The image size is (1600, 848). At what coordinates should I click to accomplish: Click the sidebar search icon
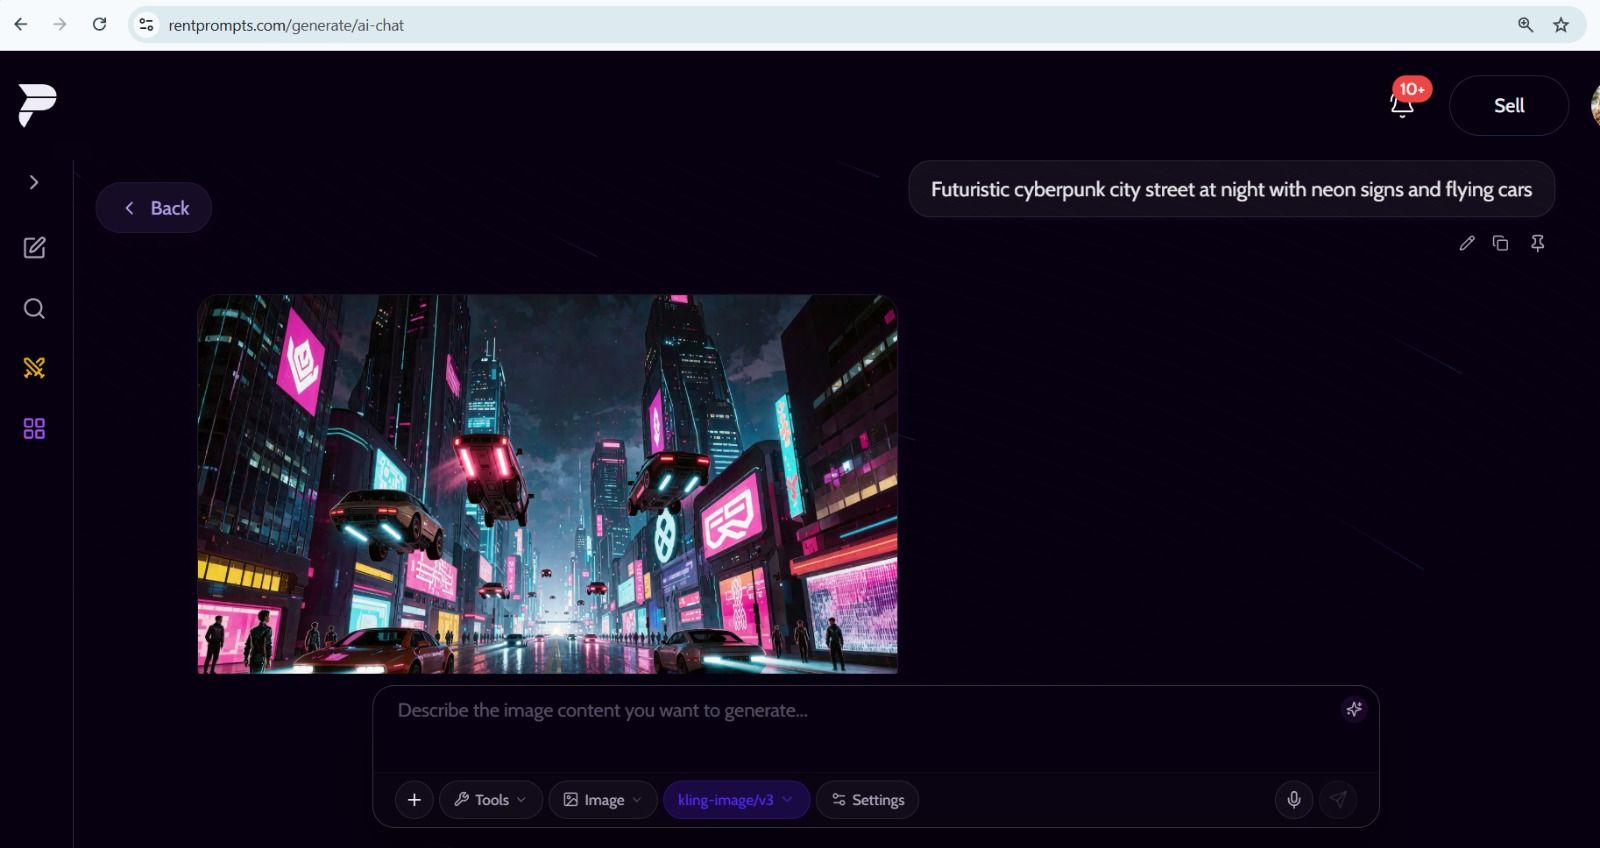(x=34, y=308)
